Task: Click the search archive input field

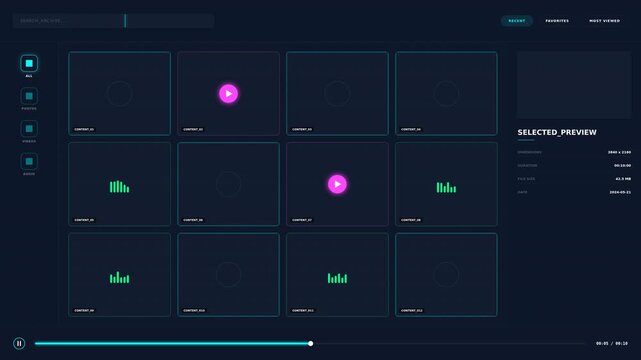Action: [x=113, y=20]
